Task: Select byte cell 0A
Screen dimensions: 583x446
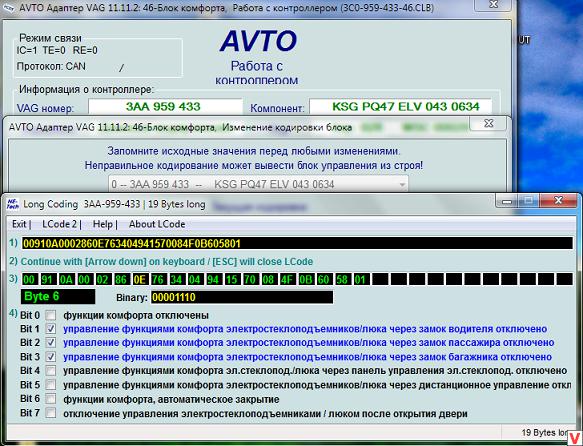Action: click(x=66, y=279)
